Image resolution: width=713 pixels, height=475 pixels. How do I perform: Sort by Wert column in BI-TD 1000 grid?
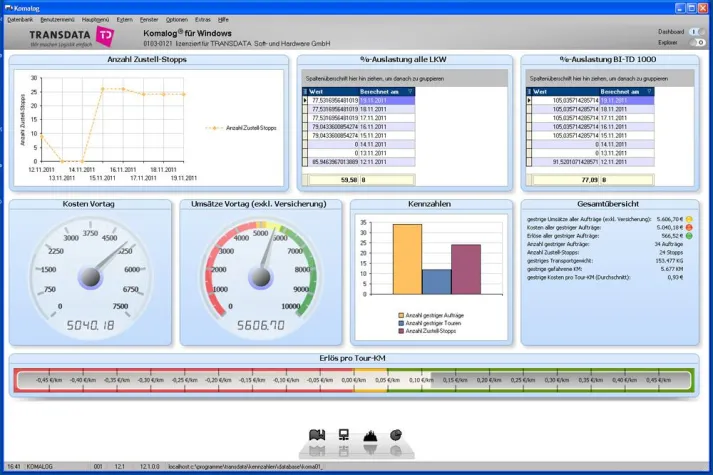[565, 92]
